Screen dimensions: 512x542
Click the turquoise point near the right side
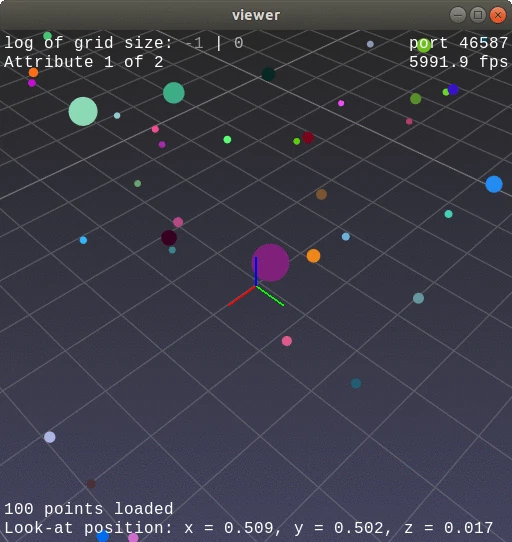(448, 214)
